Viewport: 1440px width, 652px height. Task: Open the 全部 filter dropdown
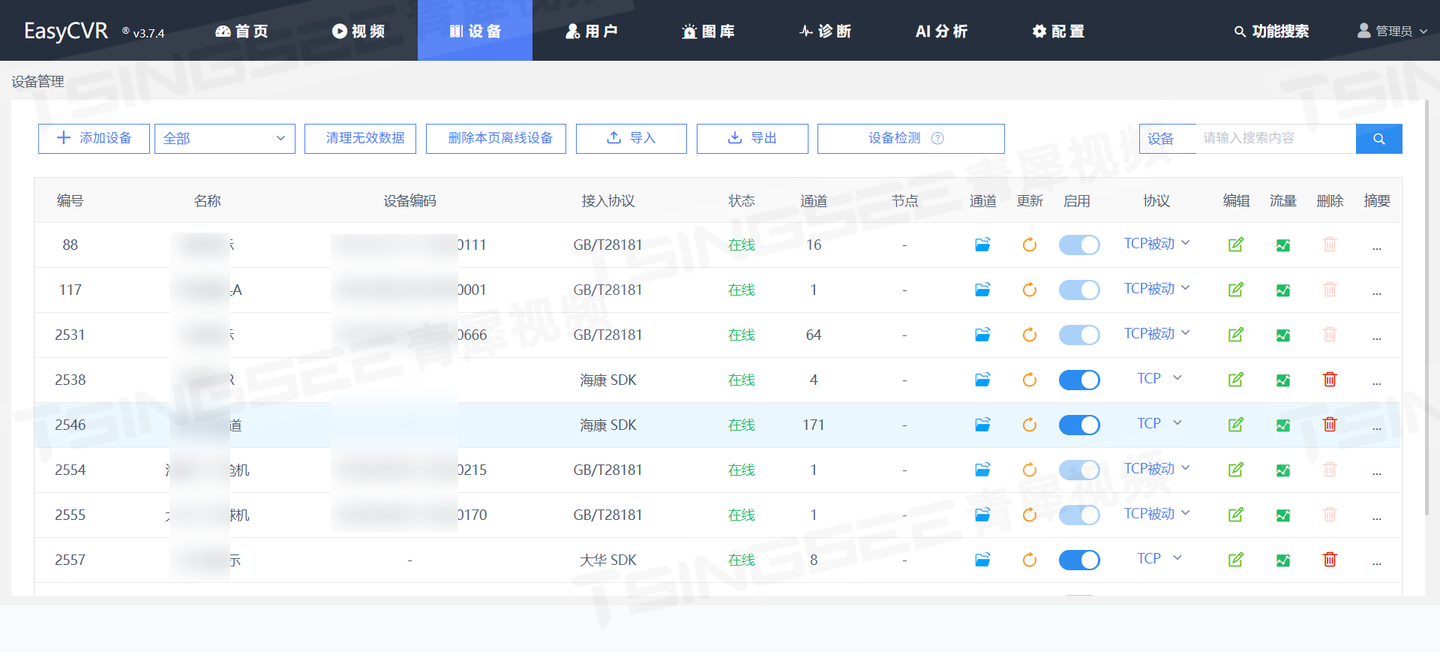[x=225, y=139]
